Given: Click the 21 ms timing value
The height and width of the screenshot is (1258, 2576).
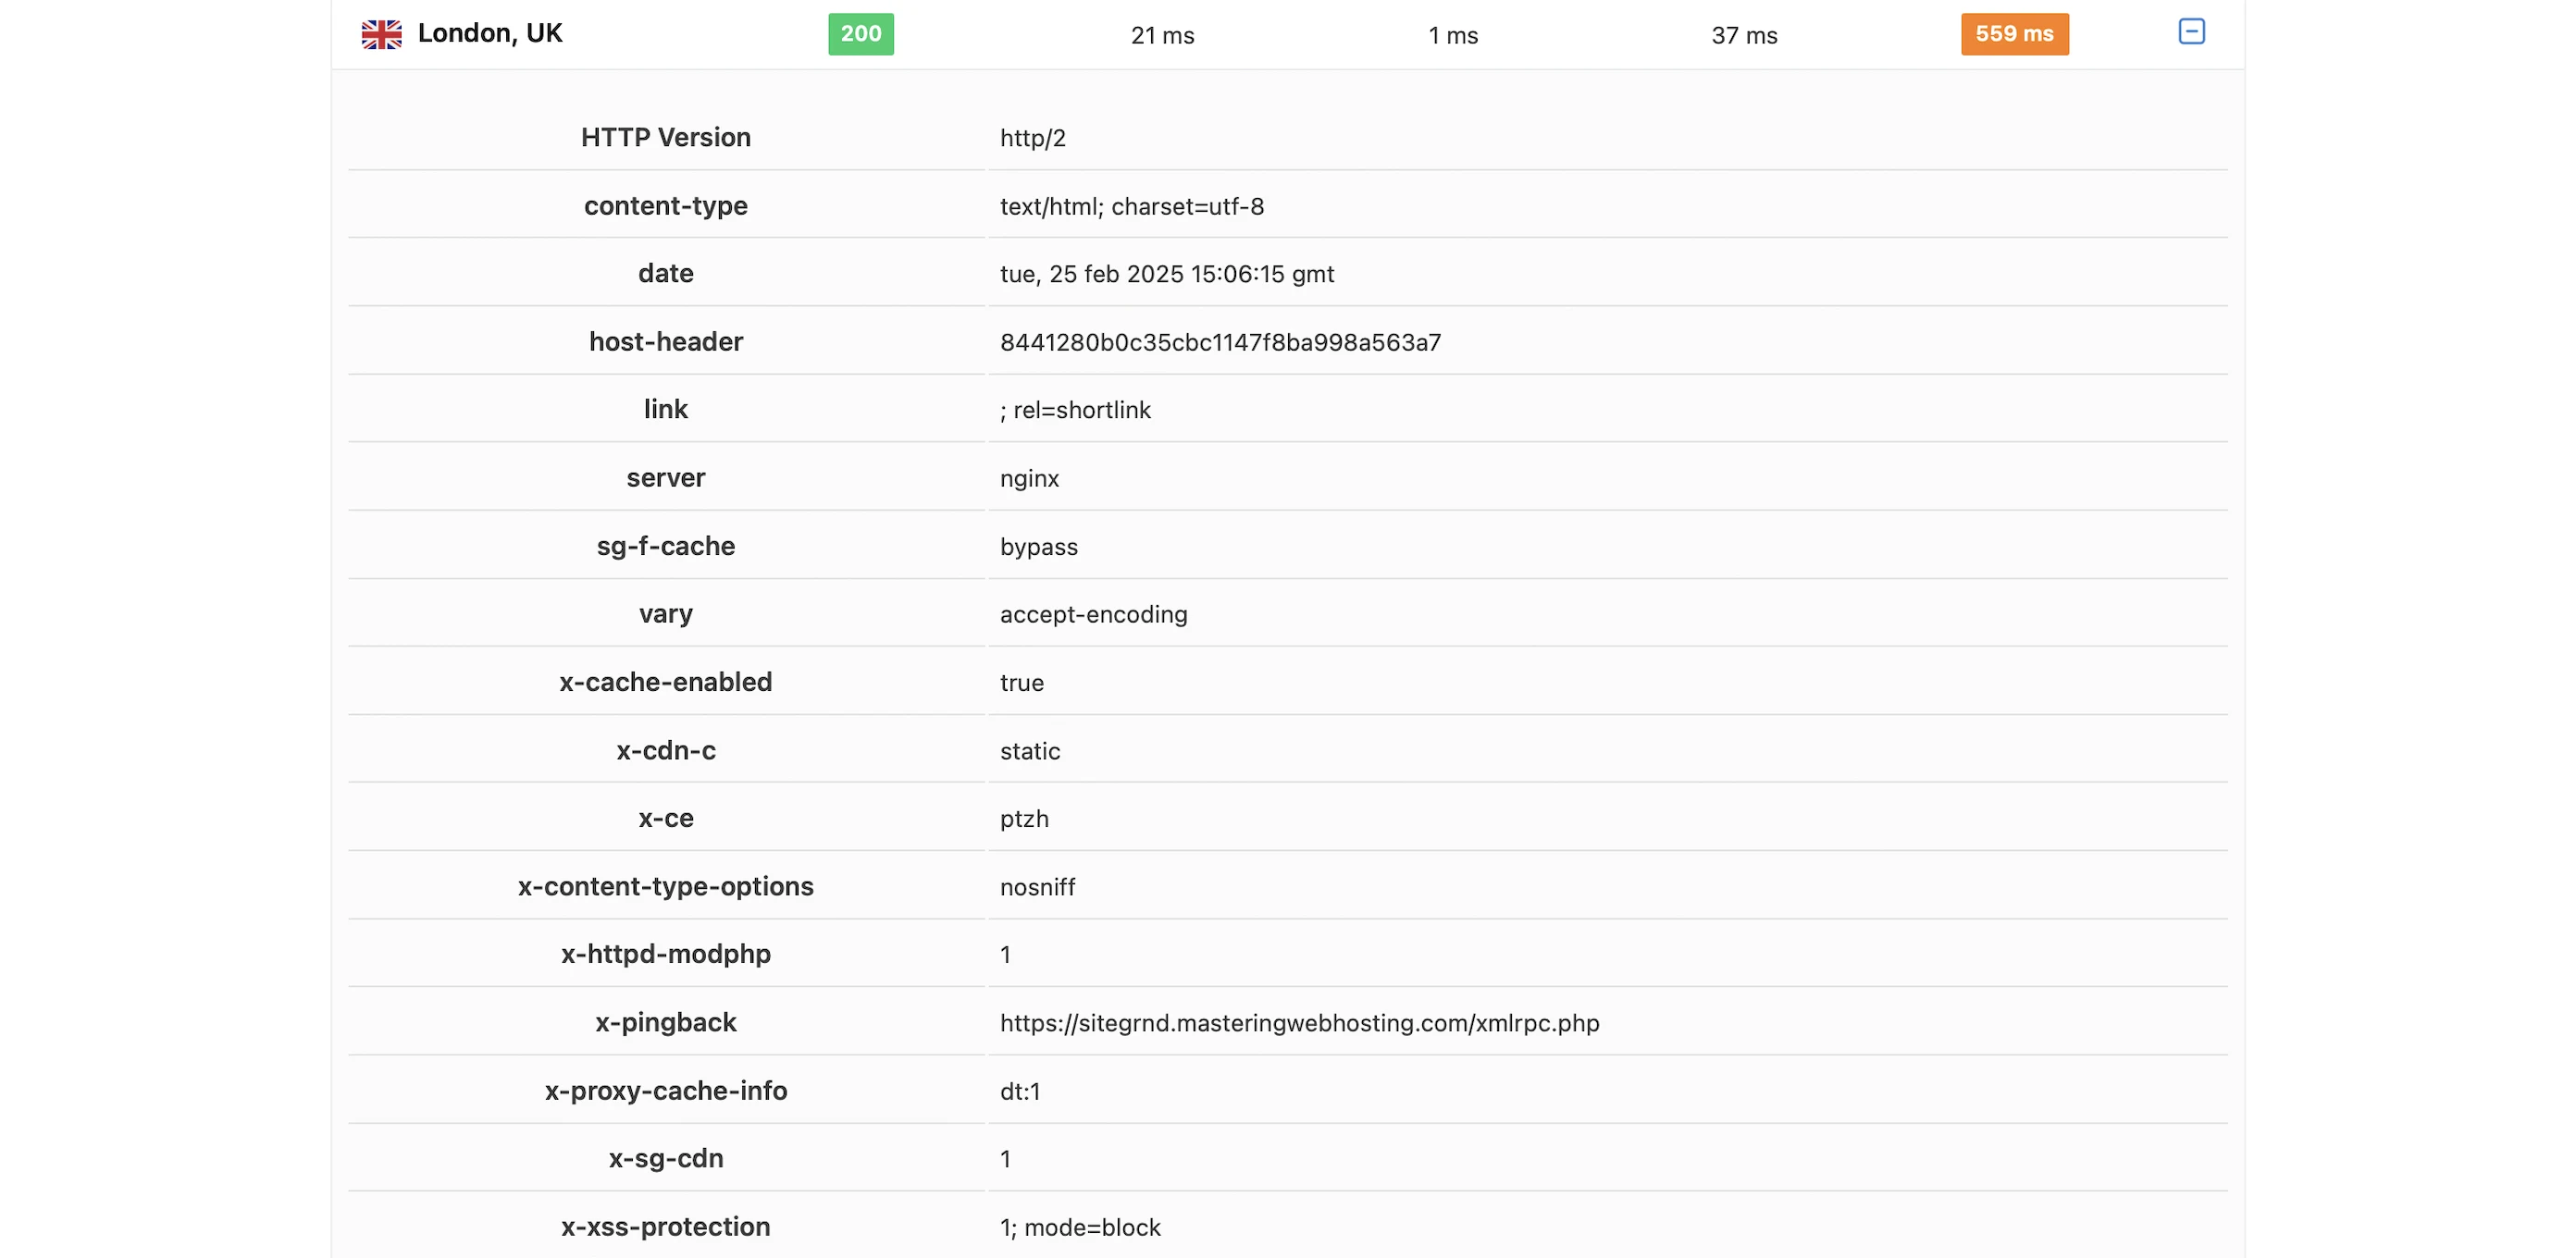Looking at the screenshot, I should point(1162,36).
